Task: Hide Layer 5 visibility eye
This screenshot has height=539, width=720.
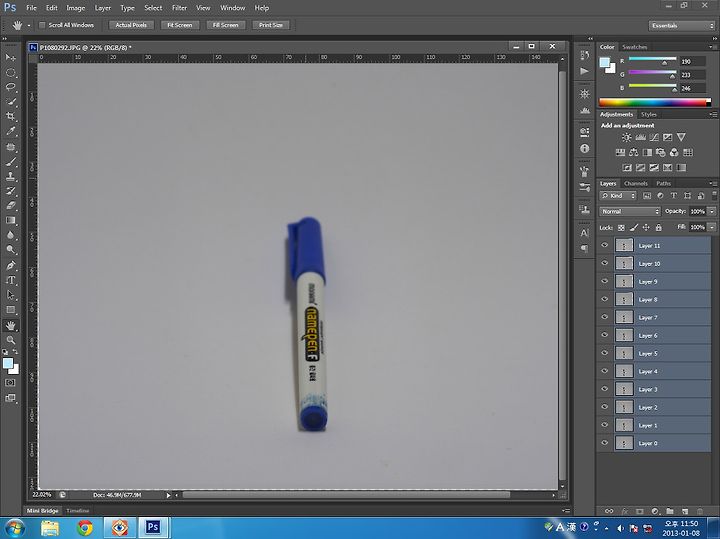Action: (604, 353)
